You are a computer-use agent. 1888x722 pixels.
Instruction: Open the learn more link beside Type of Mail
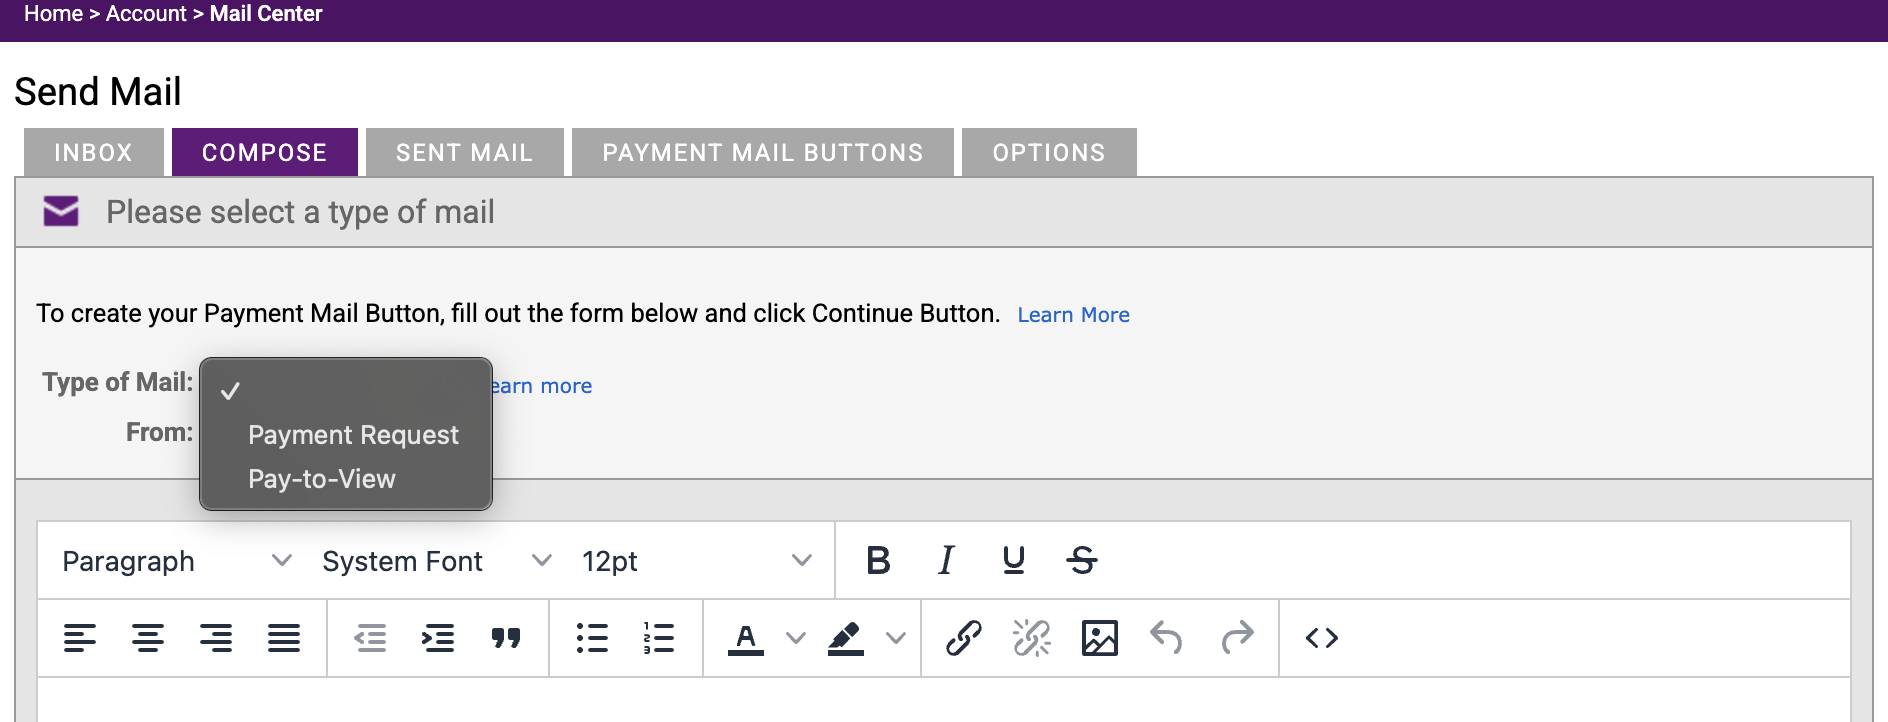[x=541, y=386]
